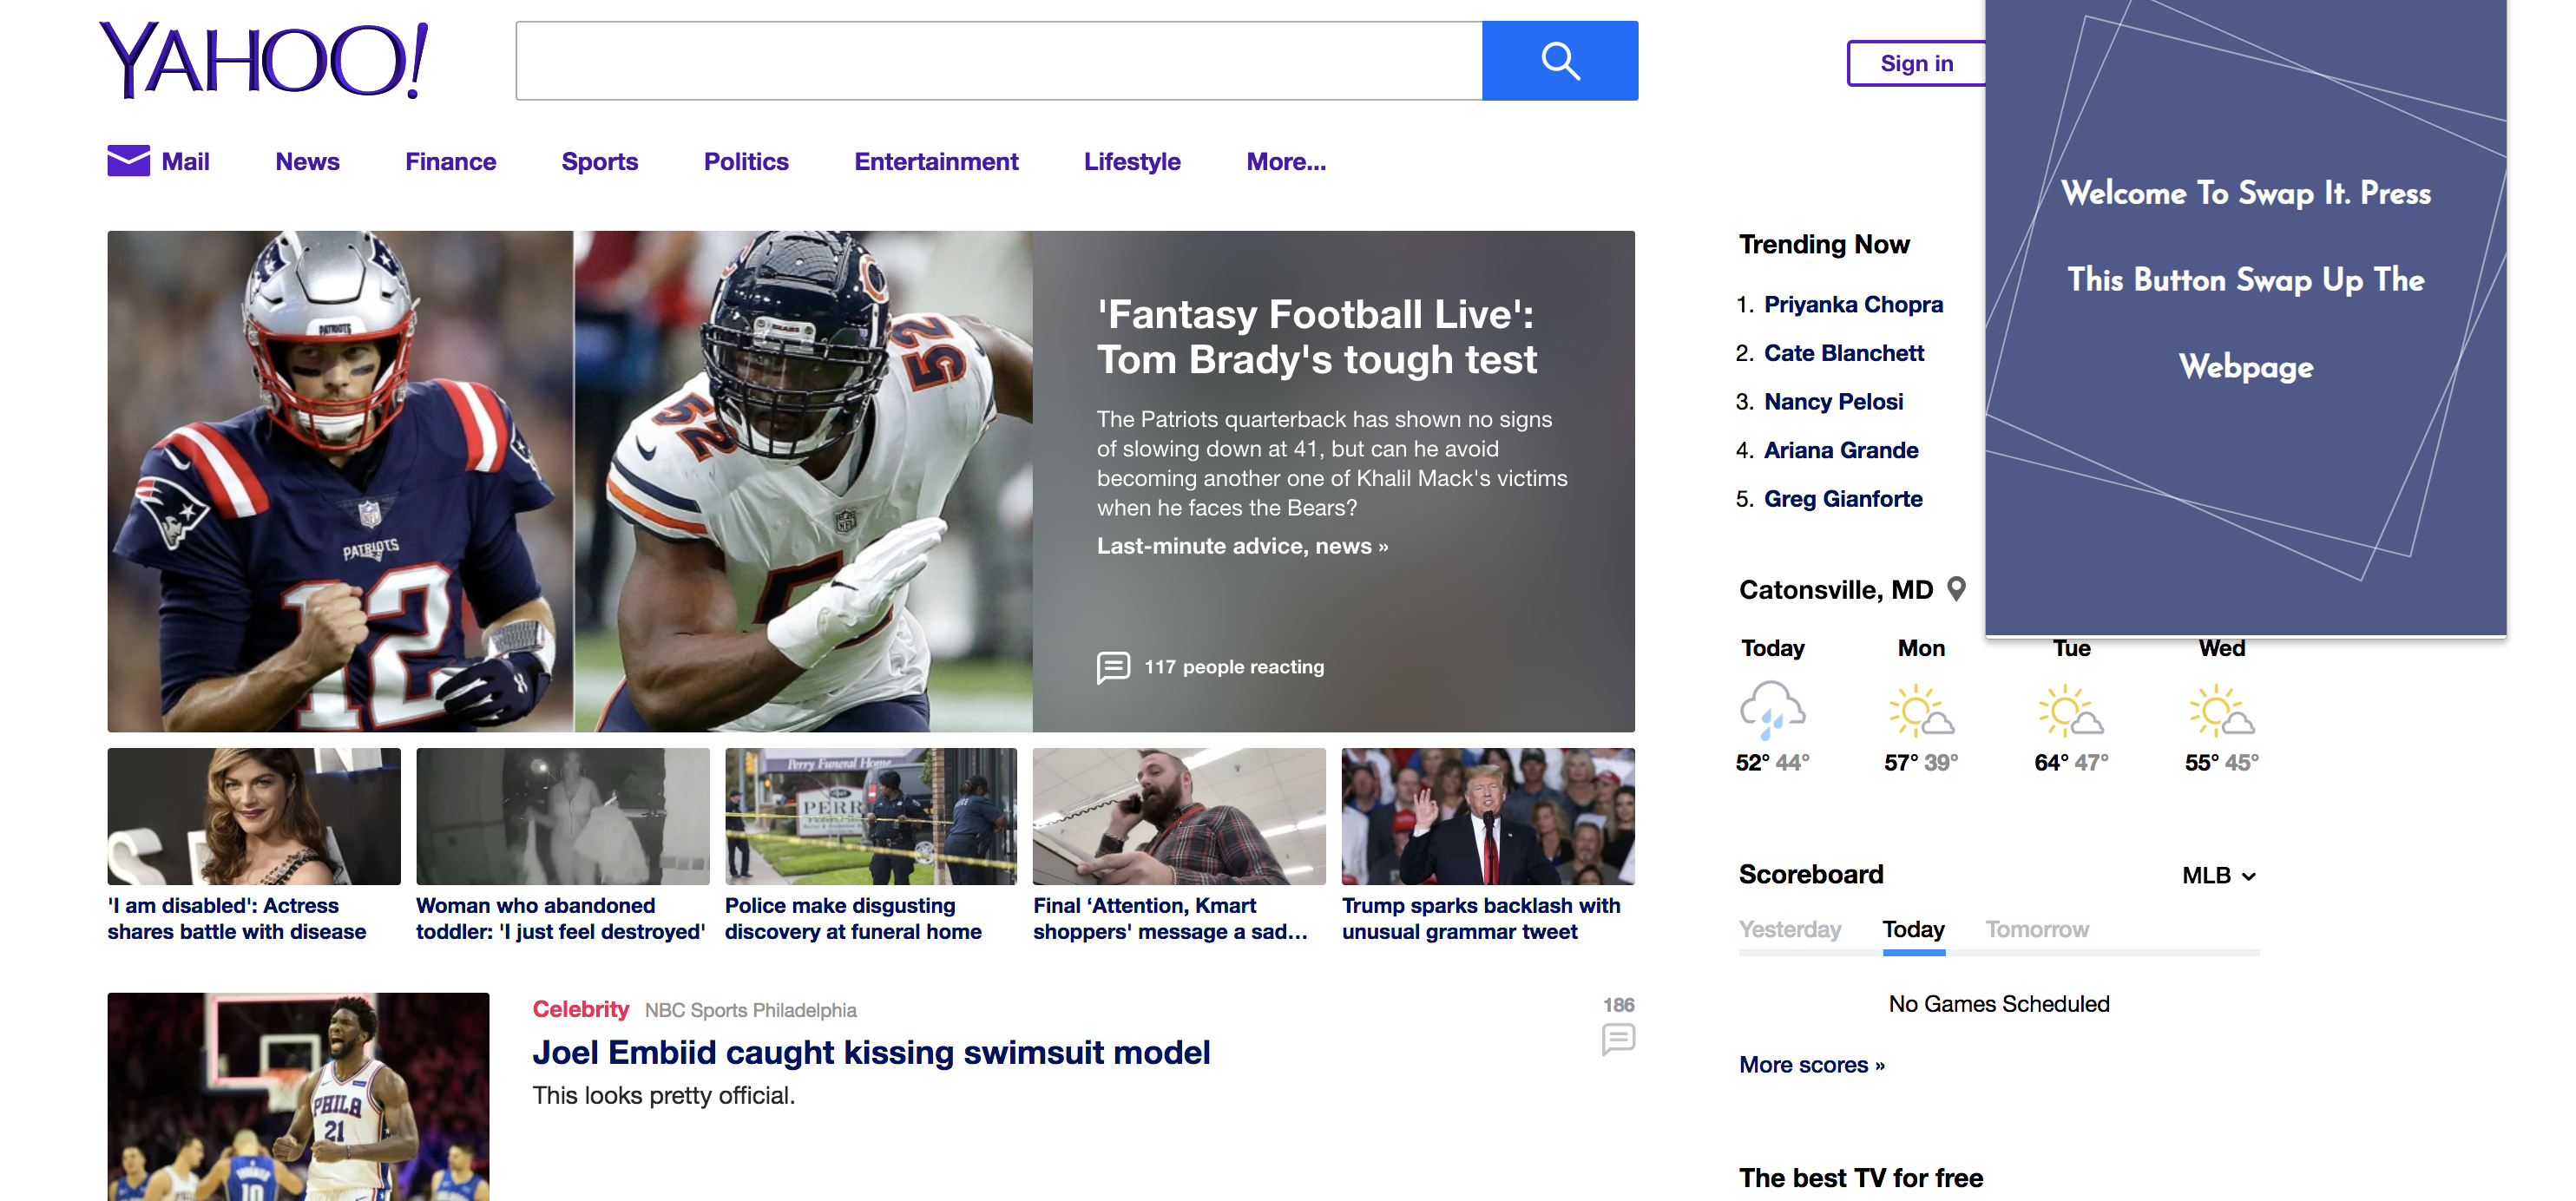Open the MLB league dropdown
This screenshot has height=1201, width=2576.
tap(2218, 876)
